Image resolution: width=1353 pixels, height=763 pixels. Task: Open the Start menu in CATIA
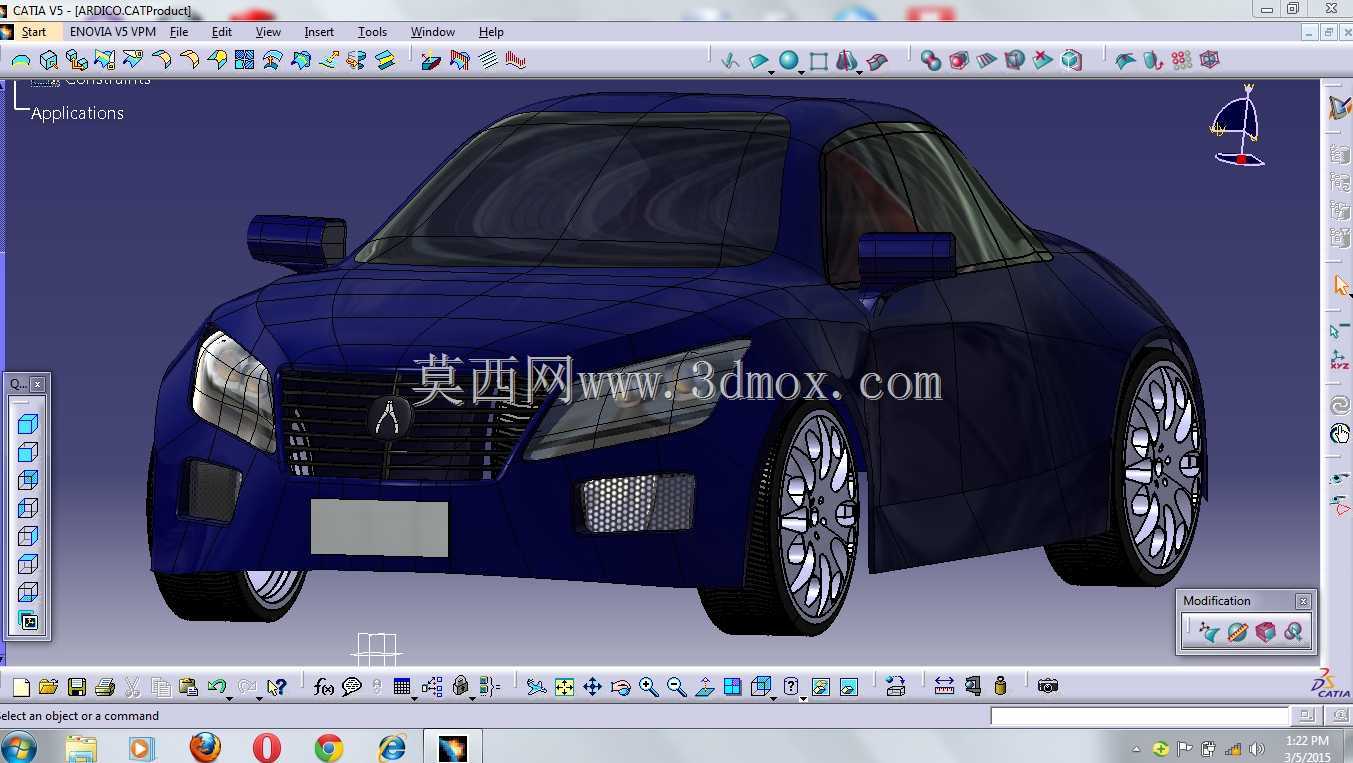click(34, 32)
